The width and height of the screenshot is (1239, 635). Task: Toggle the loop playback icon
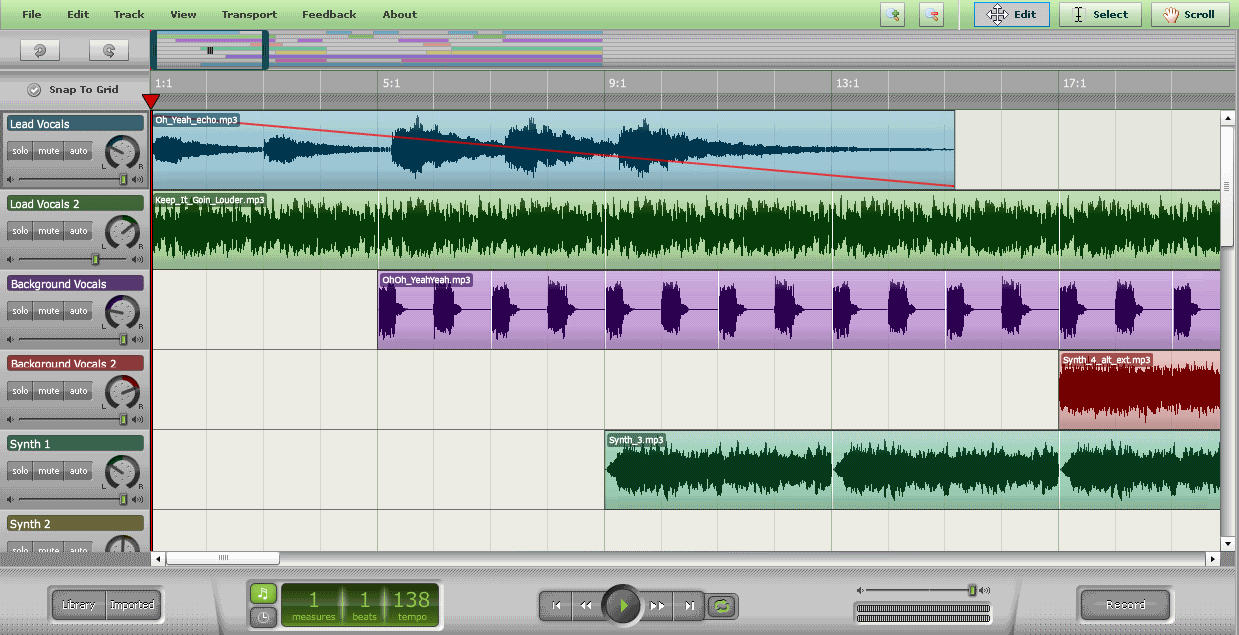click(722, 605)
